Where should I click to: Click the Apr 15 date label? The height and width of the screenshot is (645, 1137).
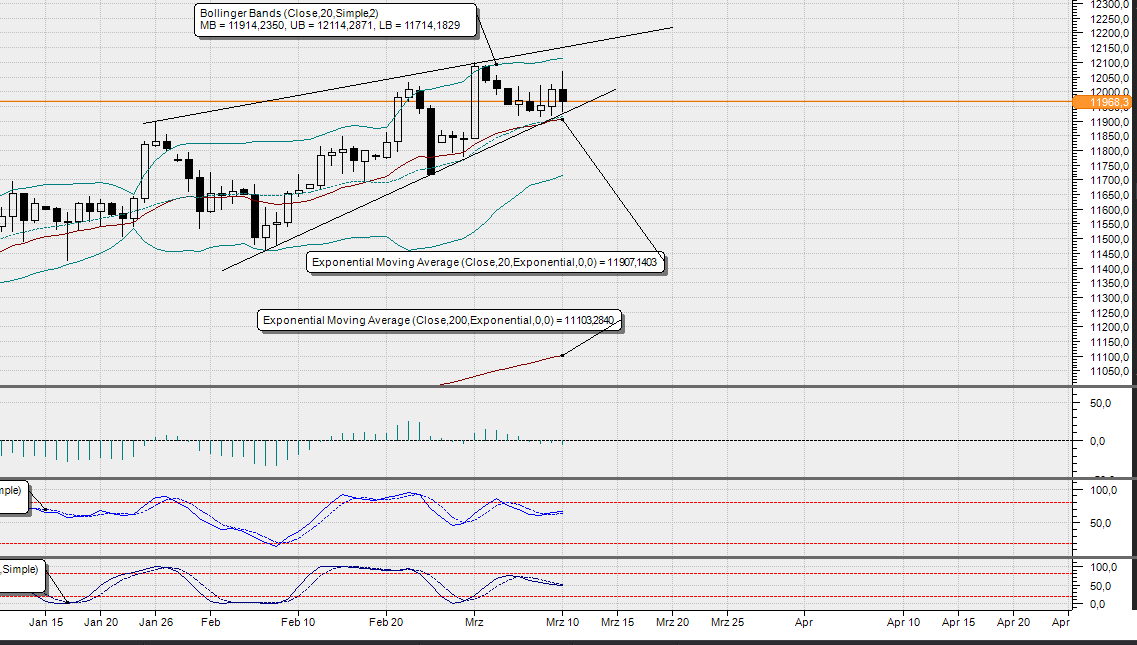click(959, 622)
